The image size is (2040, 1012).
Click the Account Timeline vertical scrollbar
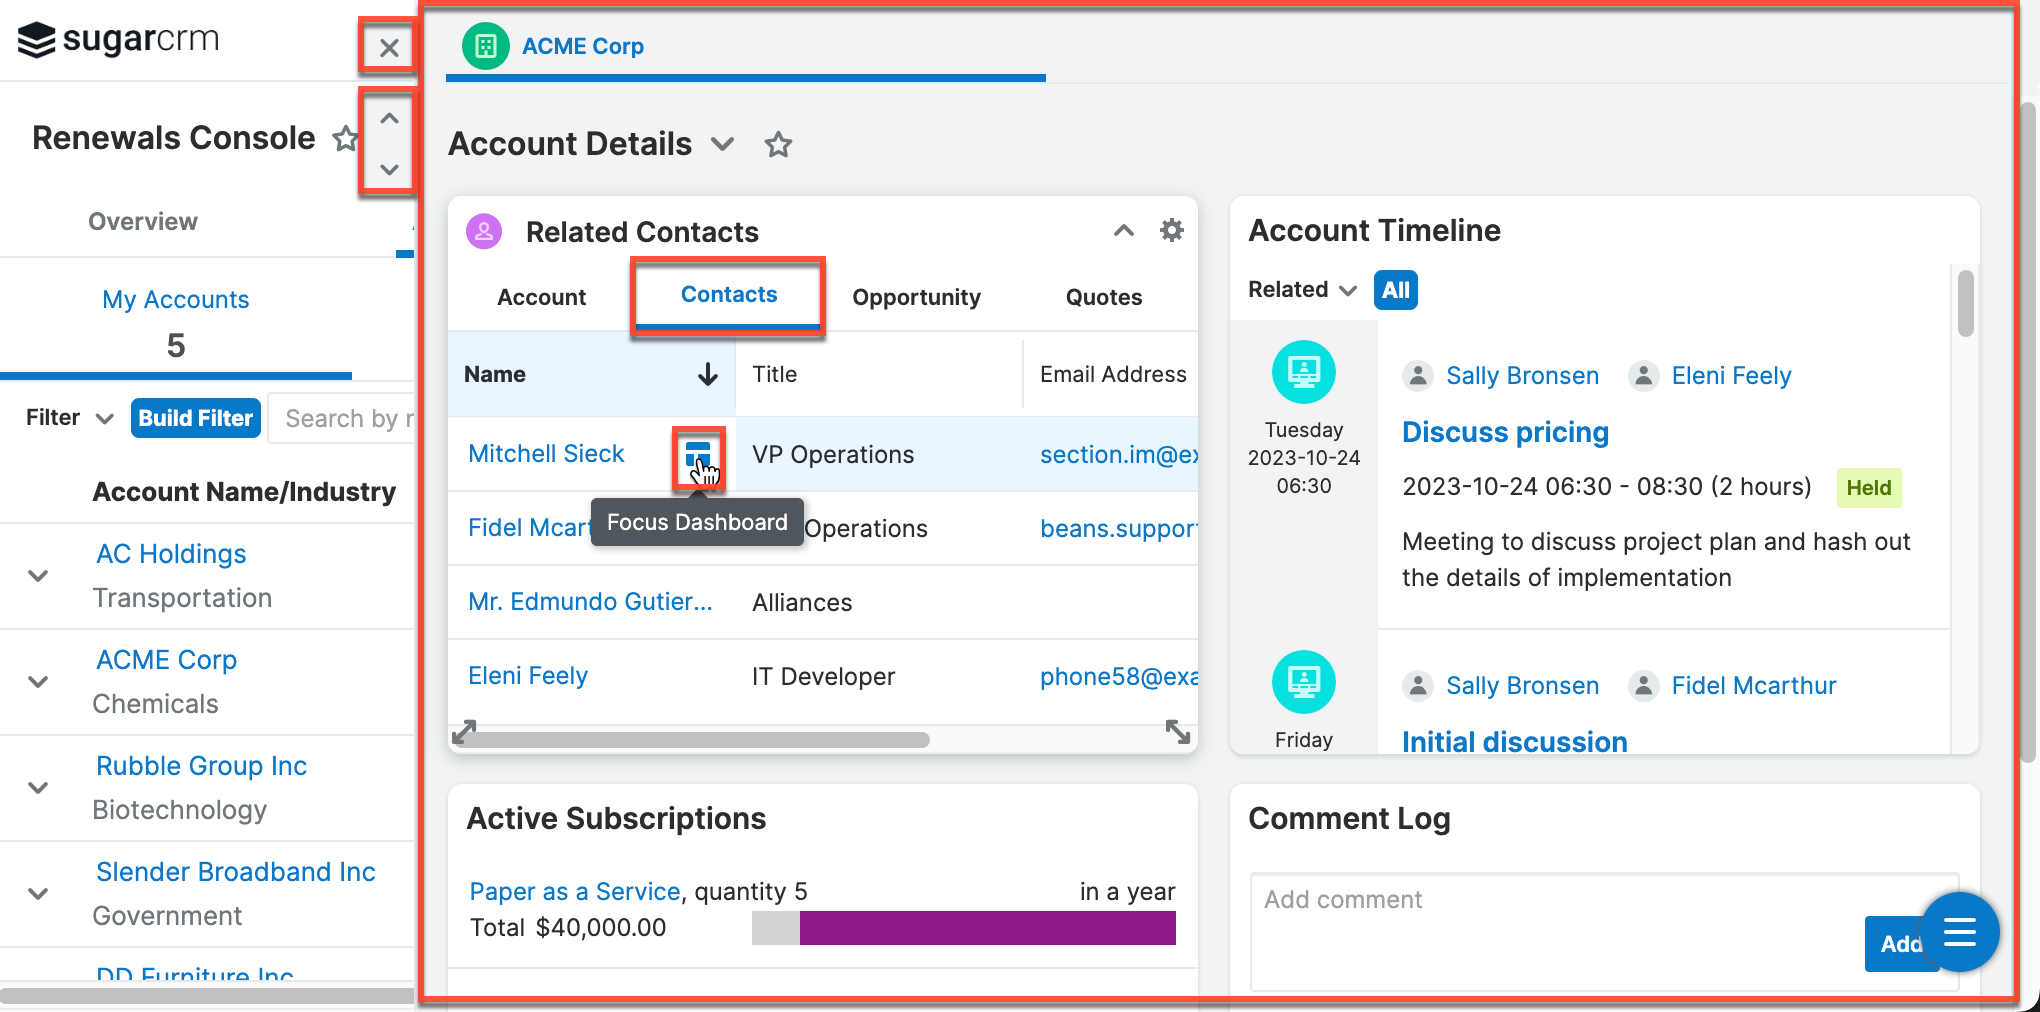coord(1965,303)
